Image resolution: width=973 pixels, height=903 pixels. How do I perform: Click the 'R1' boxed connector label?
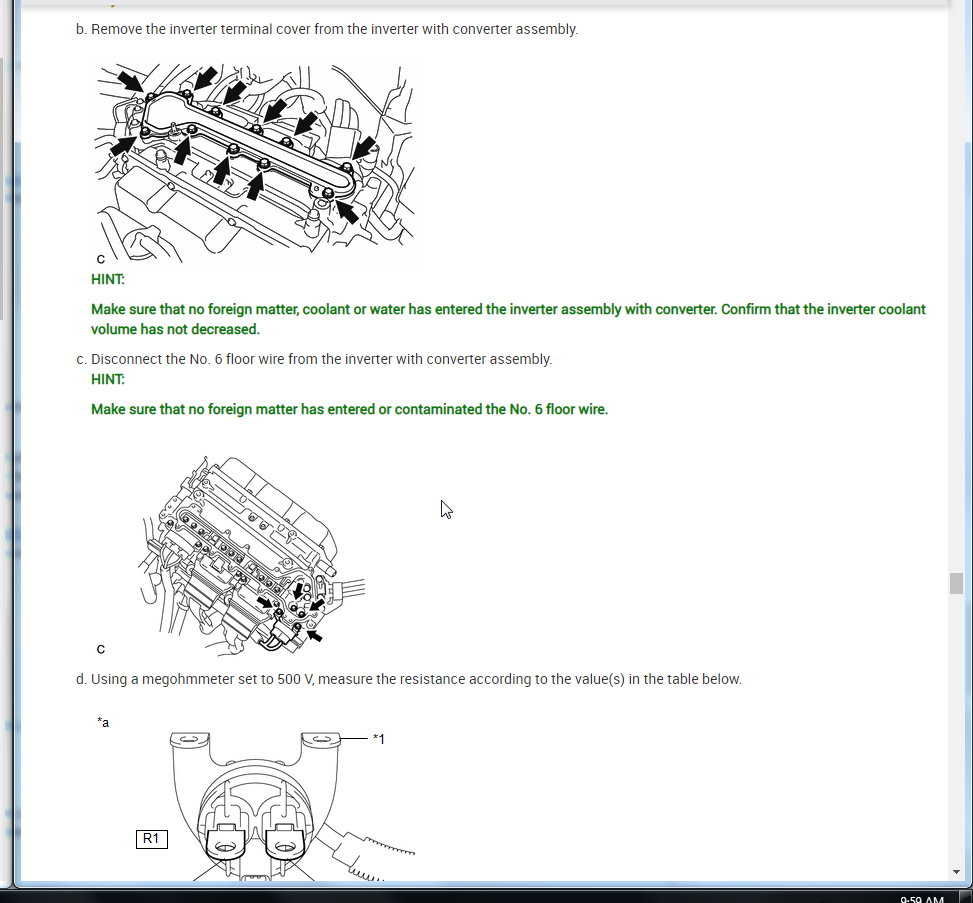[151, 839]
